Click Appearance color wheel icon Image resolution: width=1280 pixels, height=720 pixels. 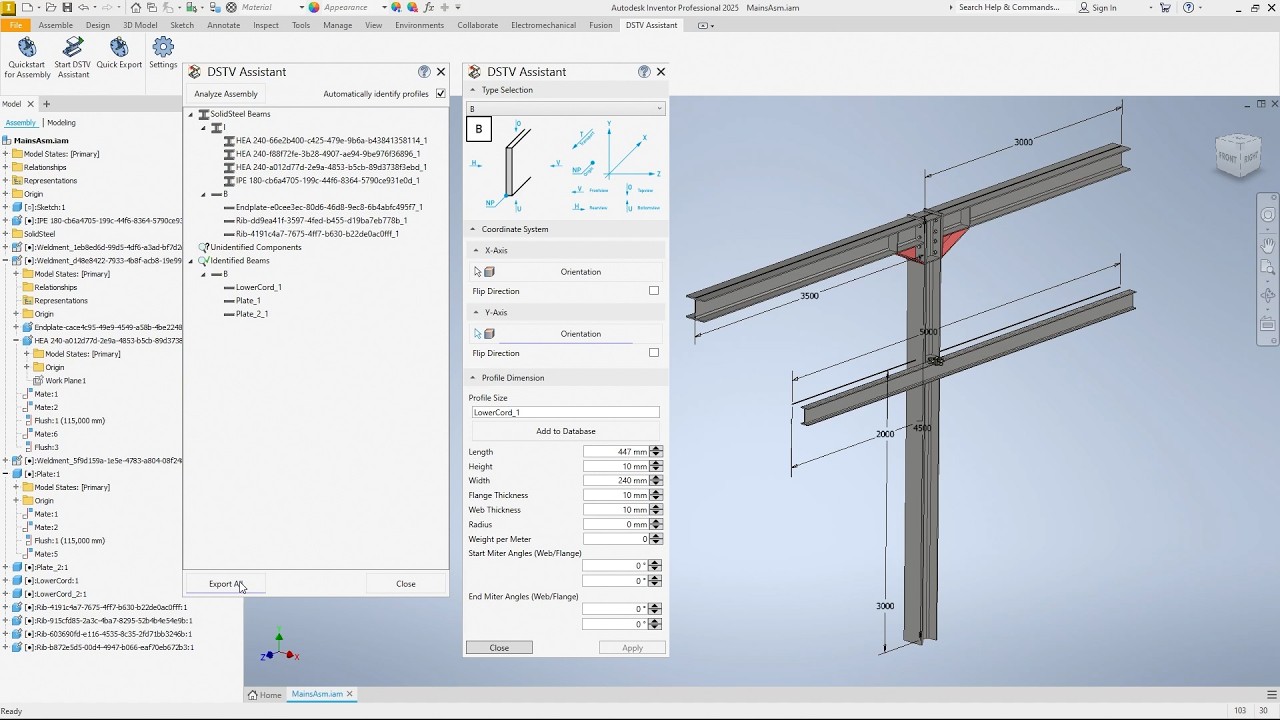click(x=314, y=7)
